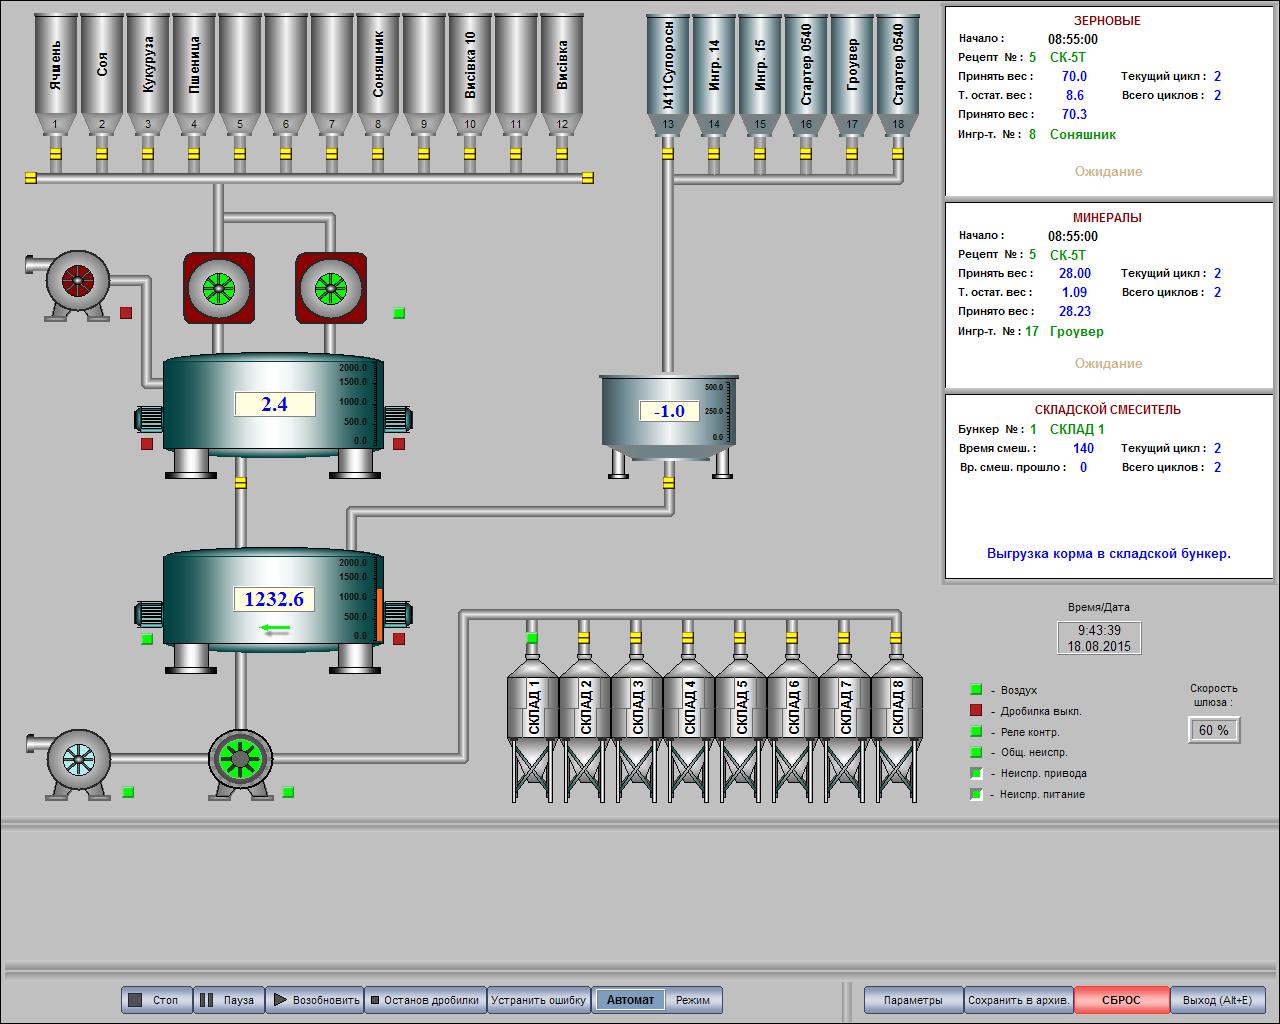The image size is (1280, 1024).
Task: Toggle the yellow valve below the minerals scale hopper
Action: coord(668,484)
